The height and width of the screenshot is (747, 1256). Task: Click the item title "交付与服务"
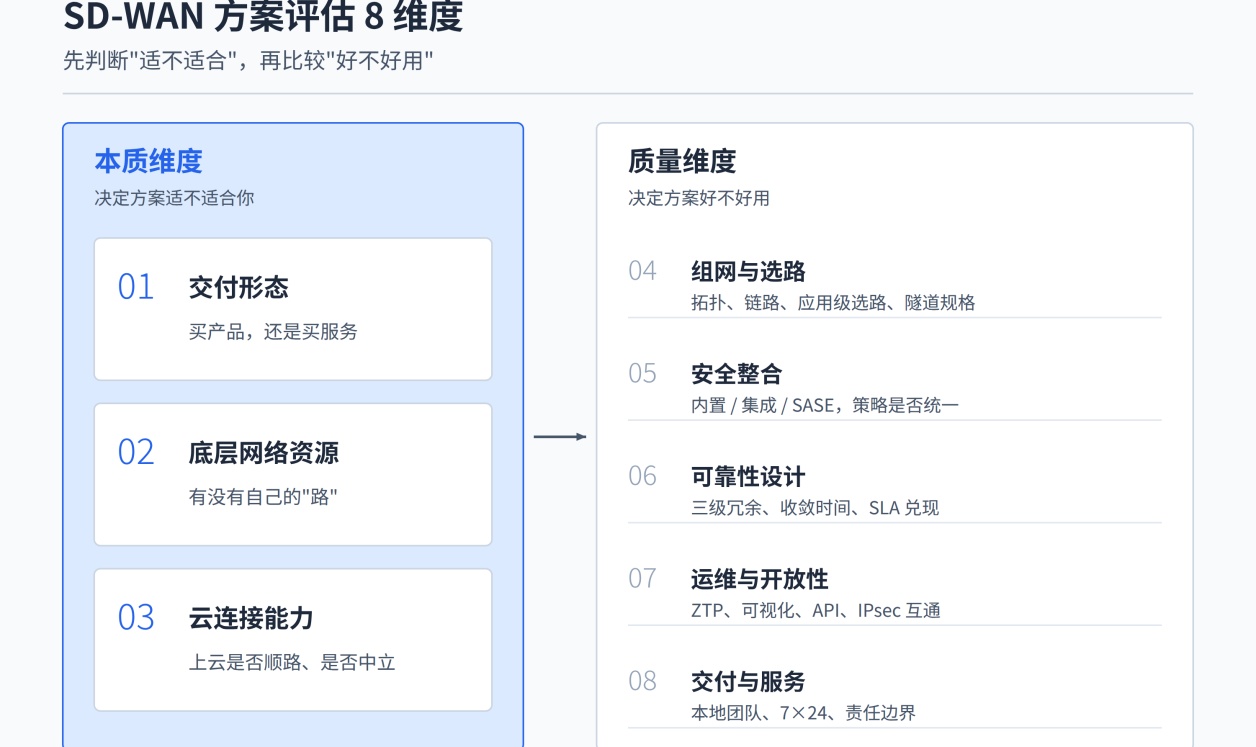pyautogui.click(x=748, y=682)
